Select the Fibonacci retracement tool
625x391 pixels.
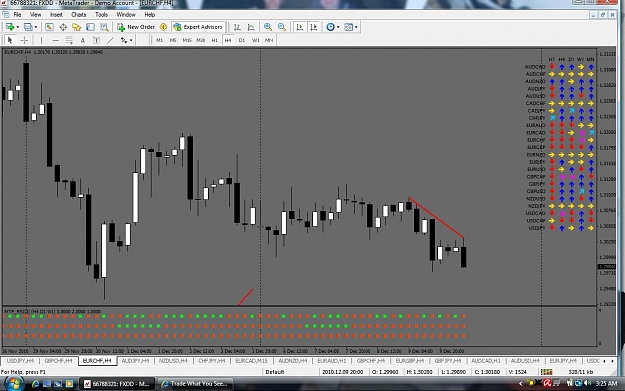coord(69,40)
